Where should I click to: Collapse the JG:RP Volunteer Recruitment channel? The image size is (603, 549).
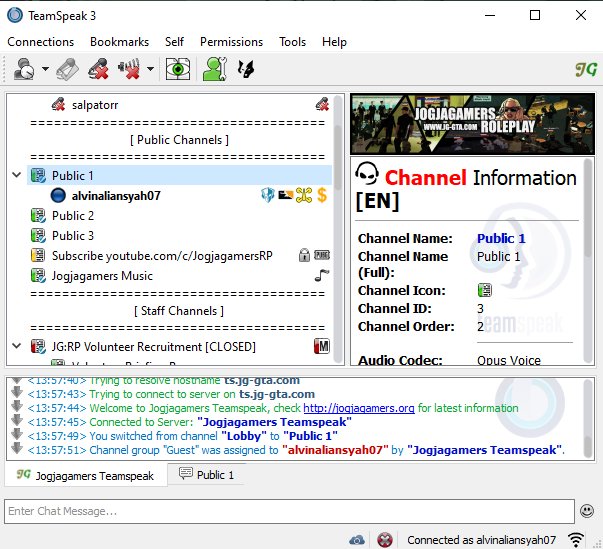tap(17, 346)
